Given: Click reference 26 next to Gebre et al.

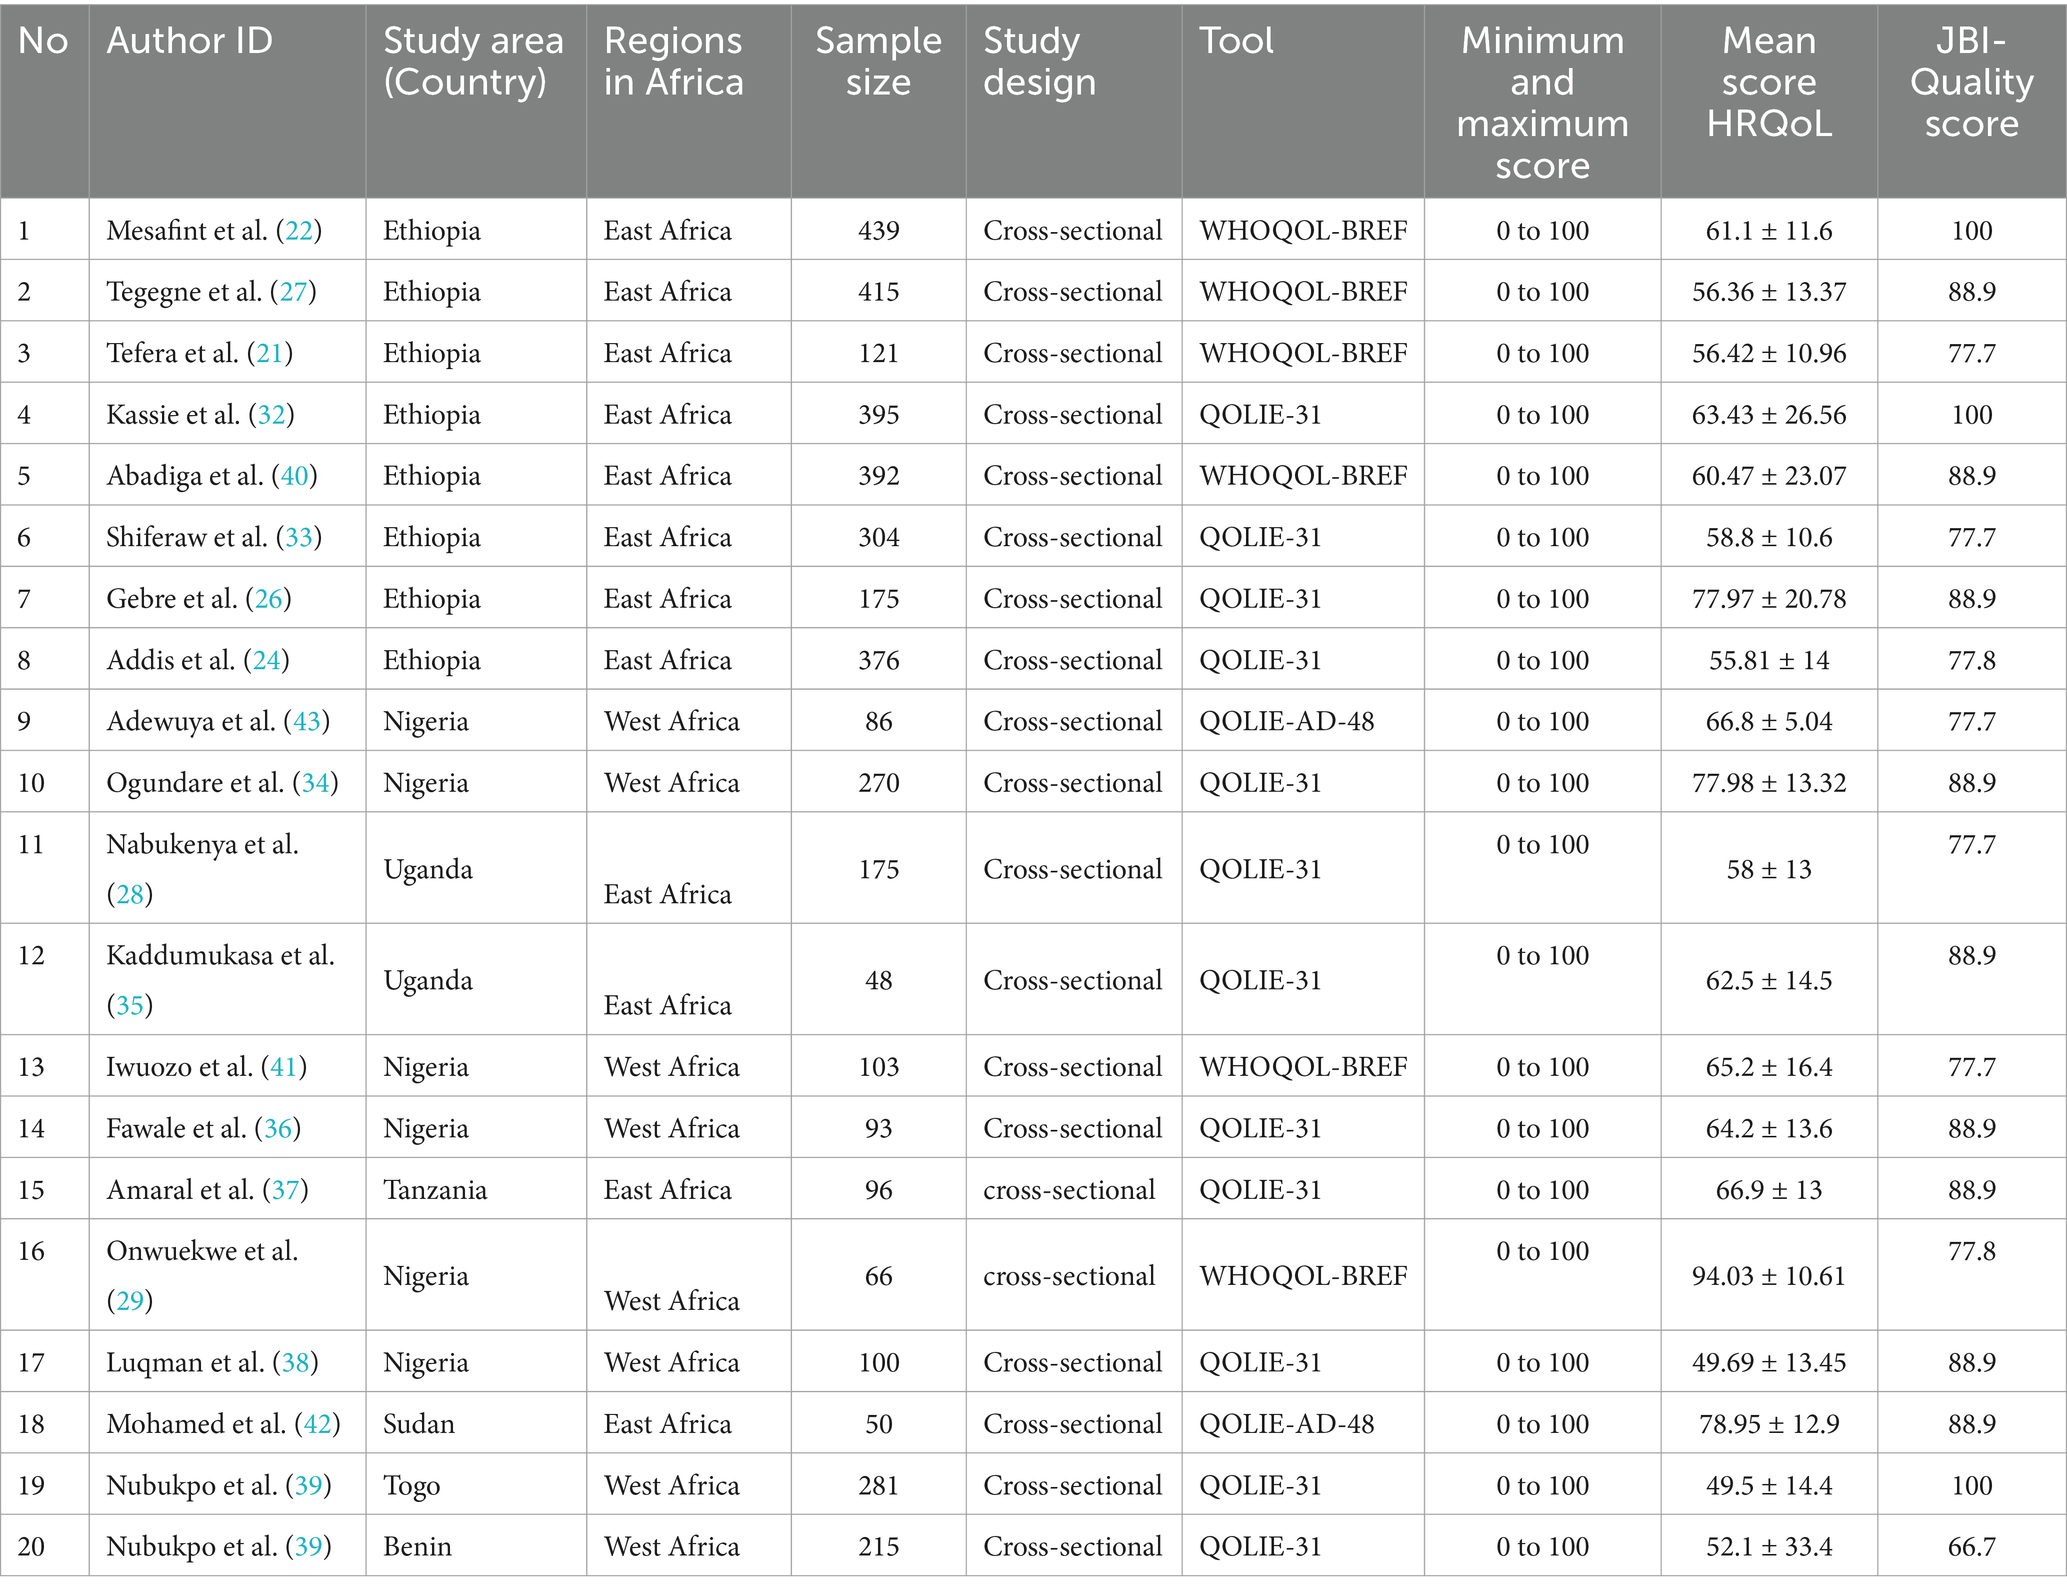Looking at the screenshot, I should click(x=269, y=599).
